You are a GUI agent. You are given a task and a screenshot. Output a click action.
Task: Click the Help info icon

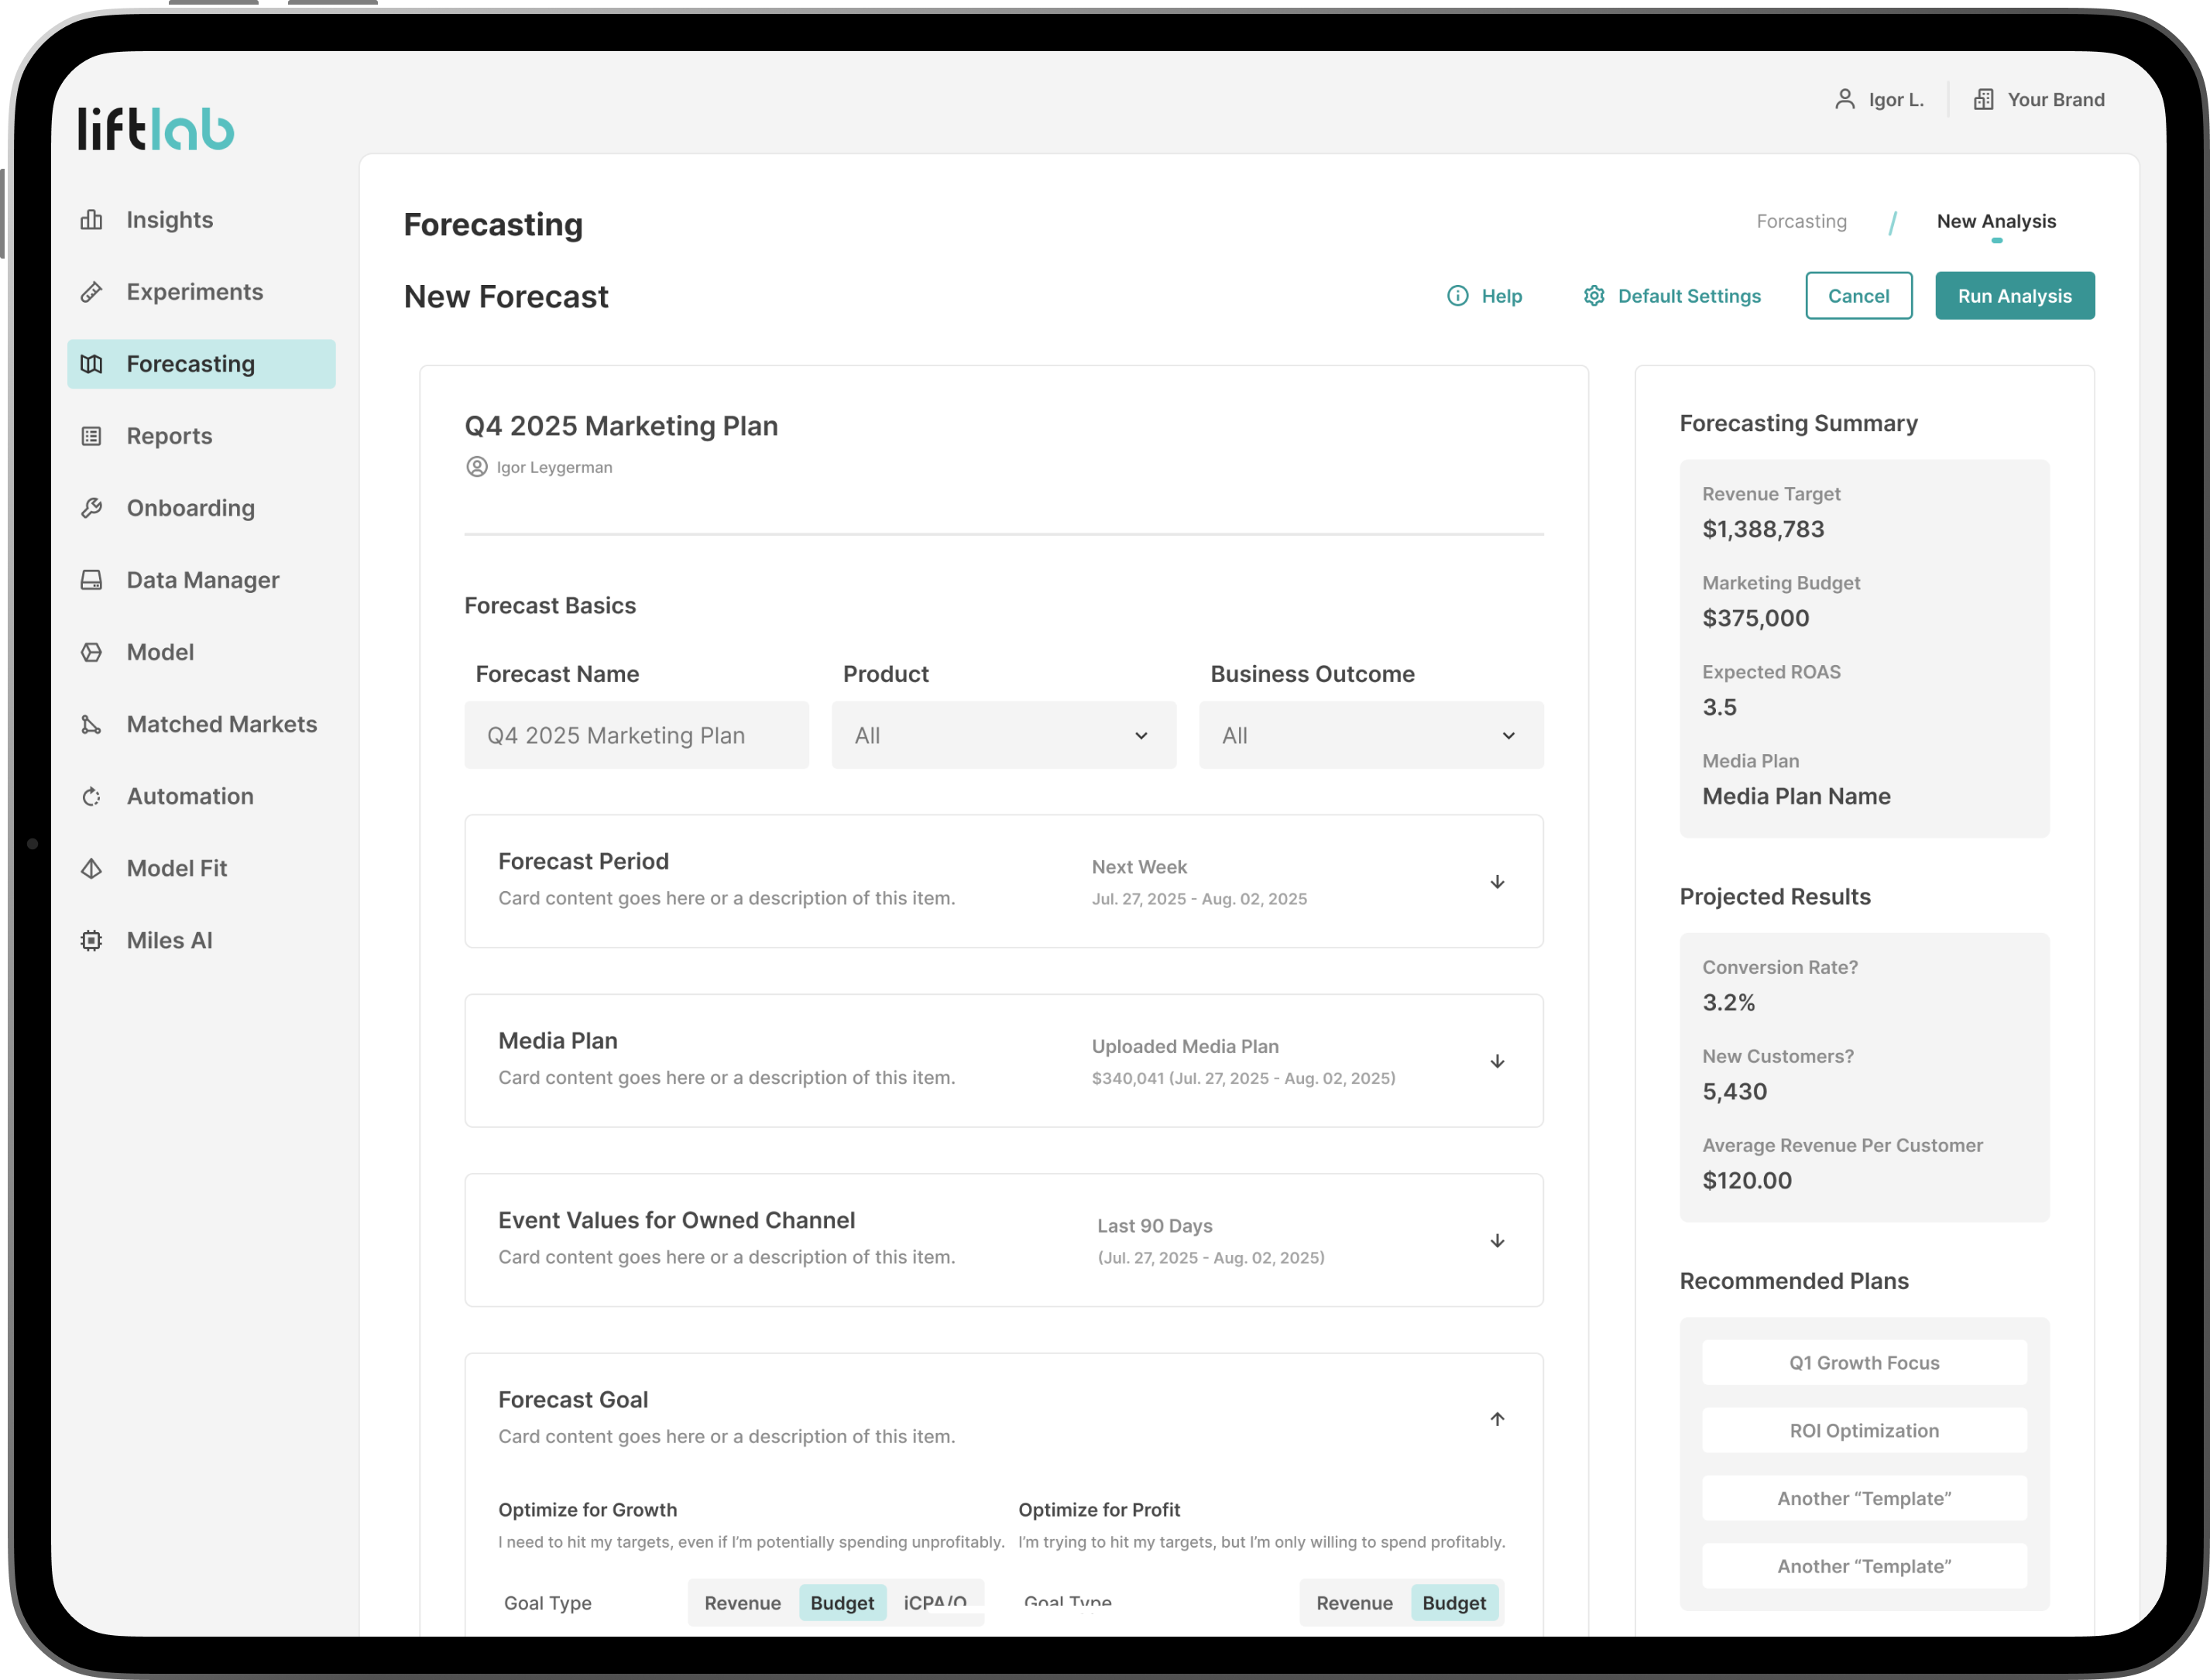pyautogui.click(x=1458, y=296)
